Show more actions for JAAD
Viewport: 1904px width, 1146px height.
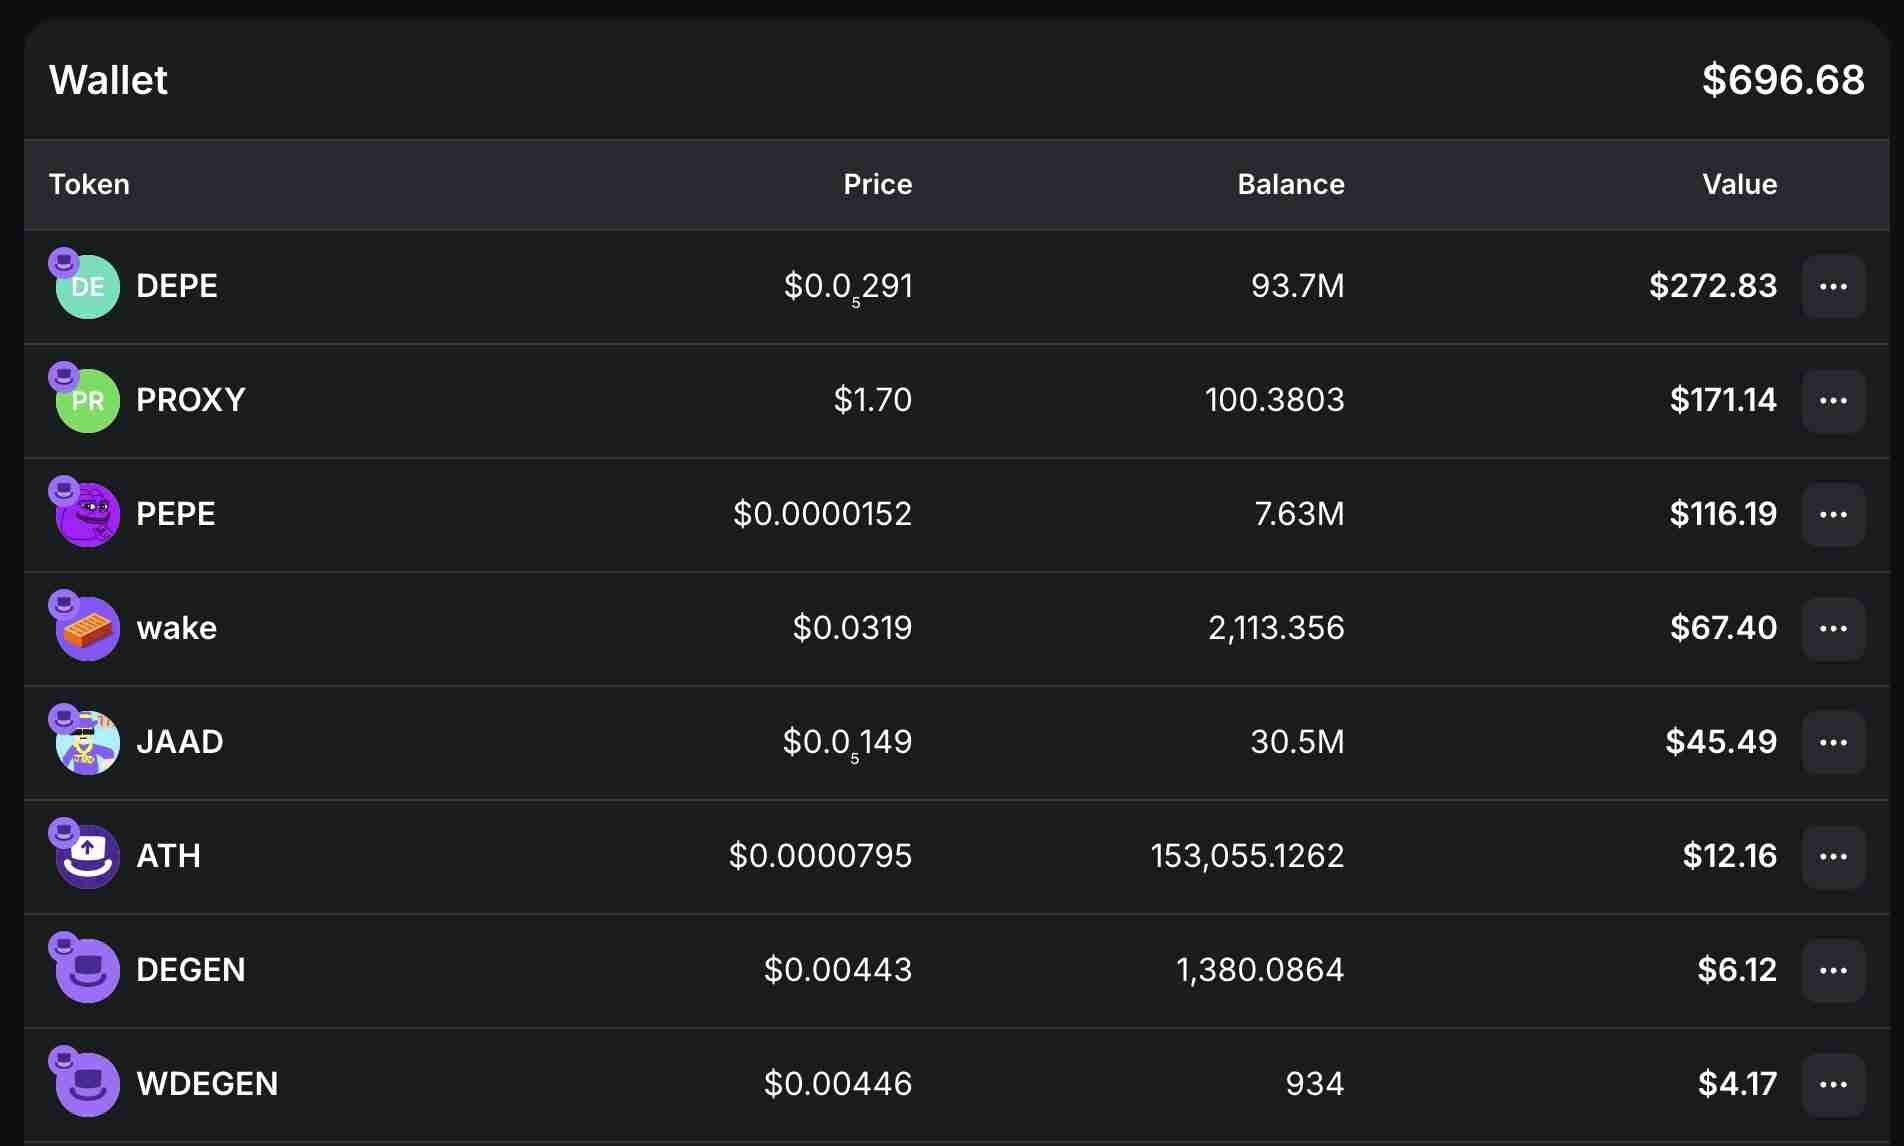click(x=1833, y=743)
